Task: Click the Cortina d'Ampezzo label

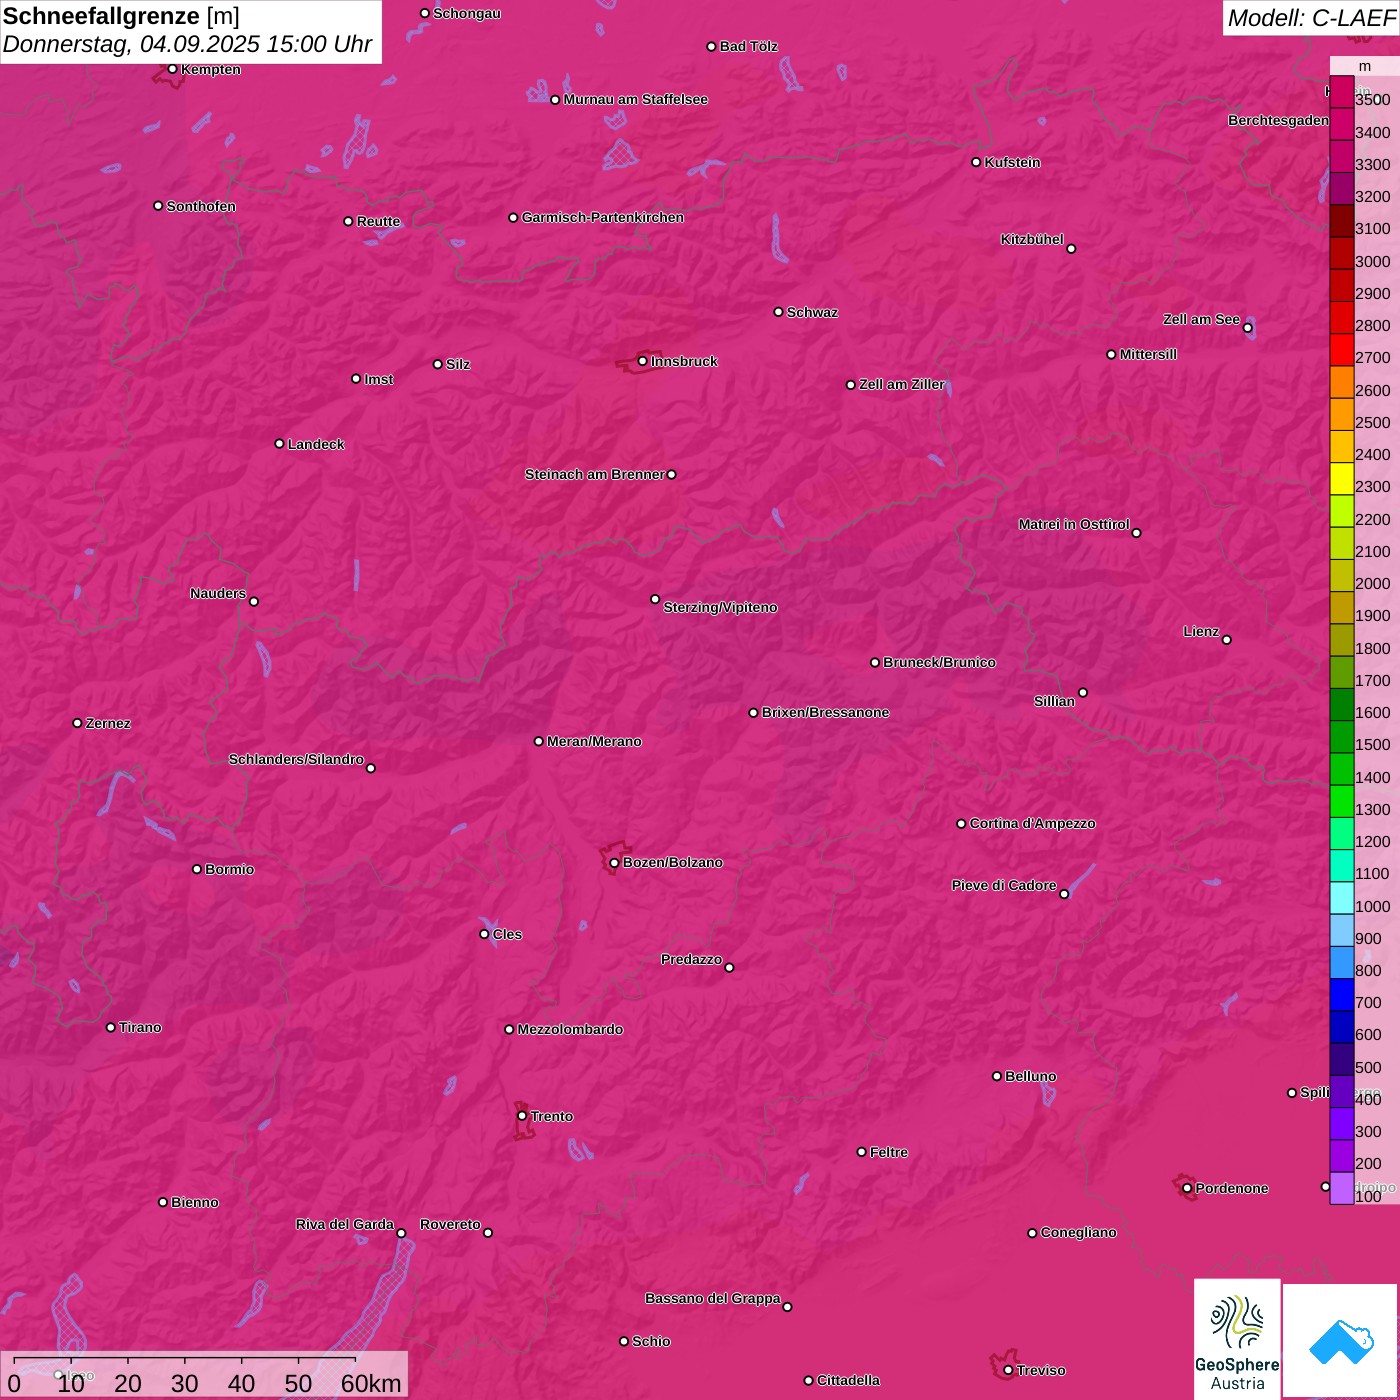Action: 1032,823
